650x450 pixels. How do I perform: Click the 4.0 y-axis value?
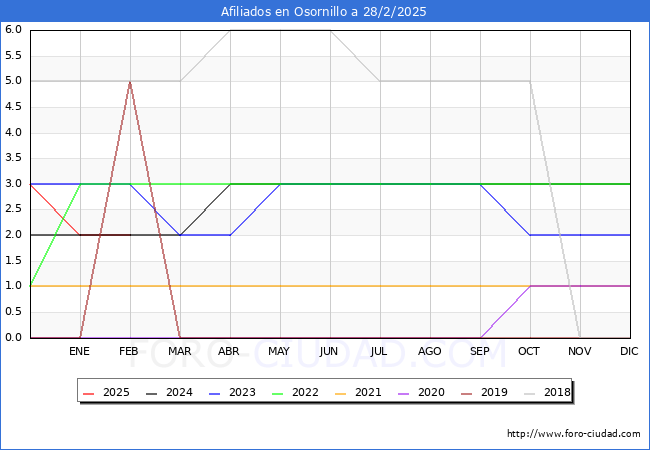click(13, 132)
